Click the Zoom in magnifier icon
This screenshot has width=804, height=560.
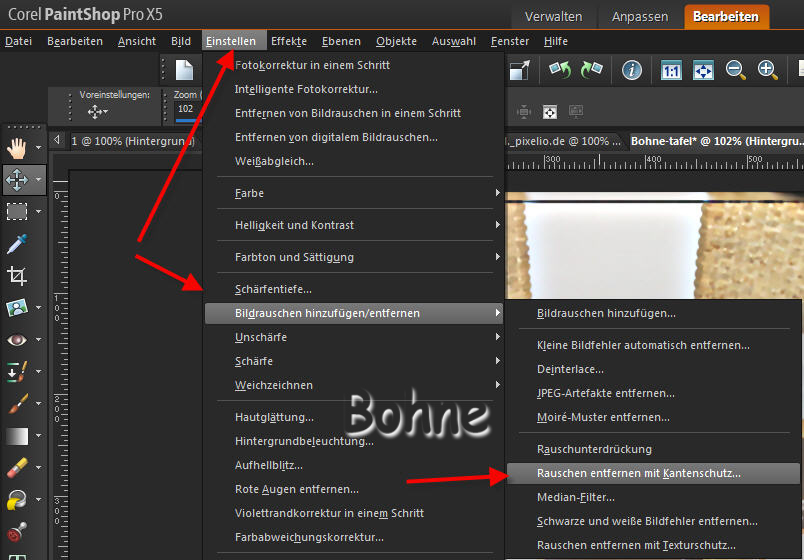(x=768, y=70)
